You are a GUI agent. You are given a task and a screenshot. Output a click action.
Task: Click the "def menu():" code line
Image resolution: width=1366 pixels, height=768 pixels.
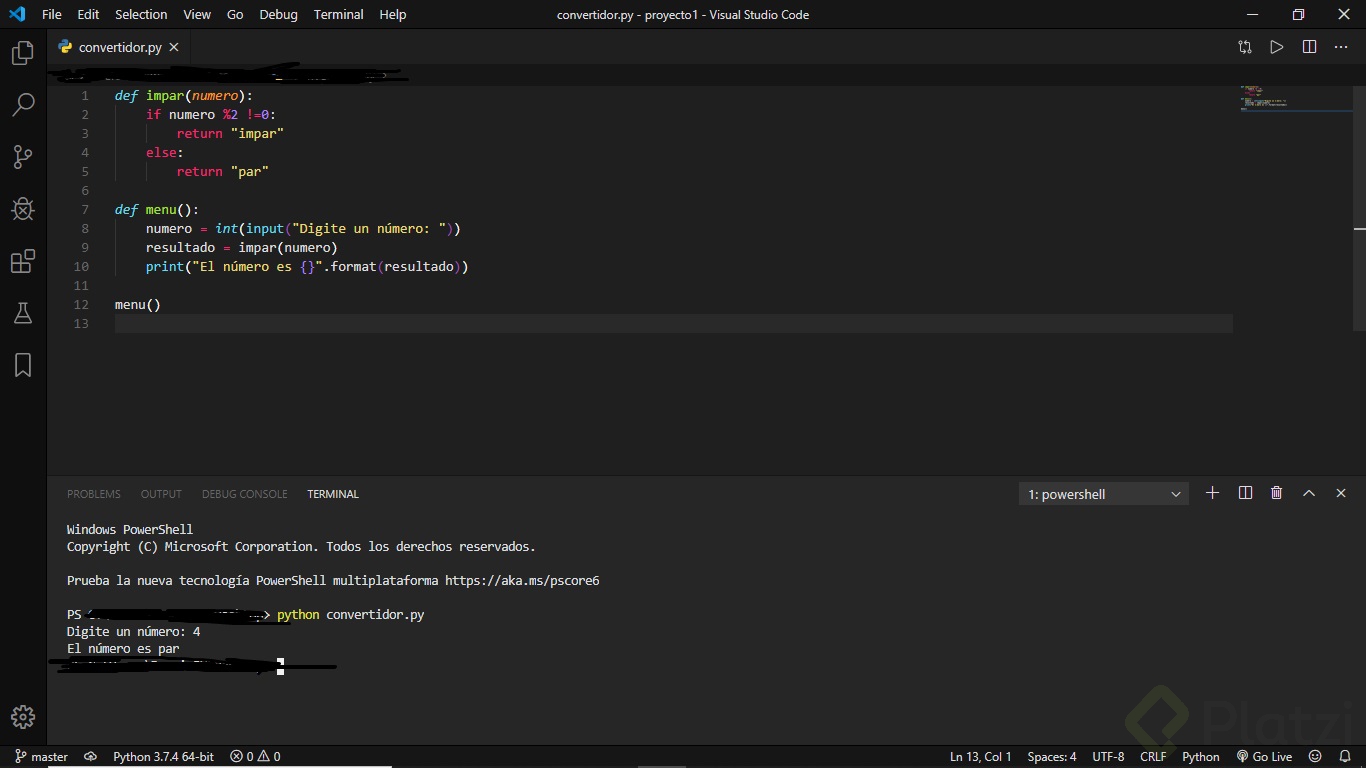157,210
